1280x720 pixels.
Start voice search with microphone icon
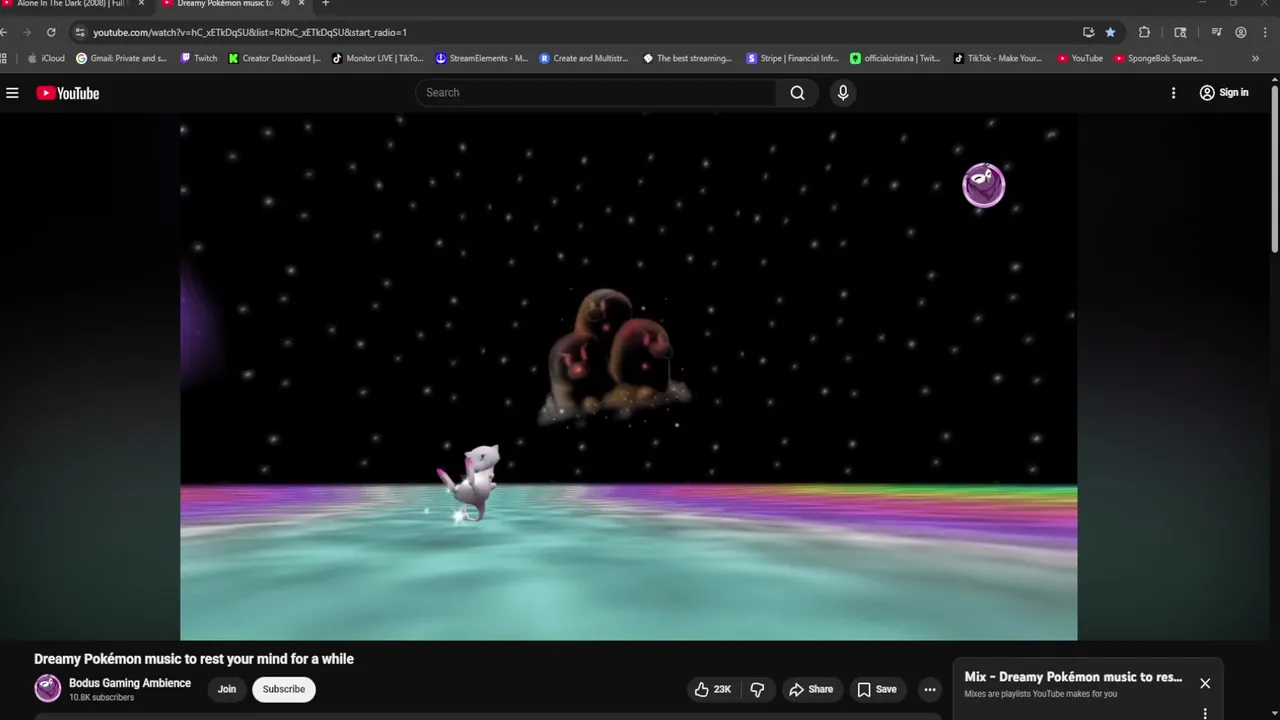pyautogui.click(x=843, y=93)
